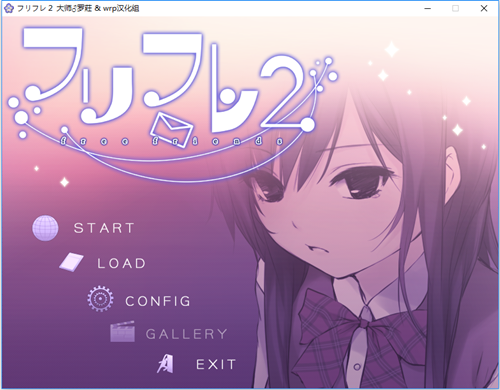500x390 pixels.
Task: Click the window title text in title bar
Action: (78, 8)
